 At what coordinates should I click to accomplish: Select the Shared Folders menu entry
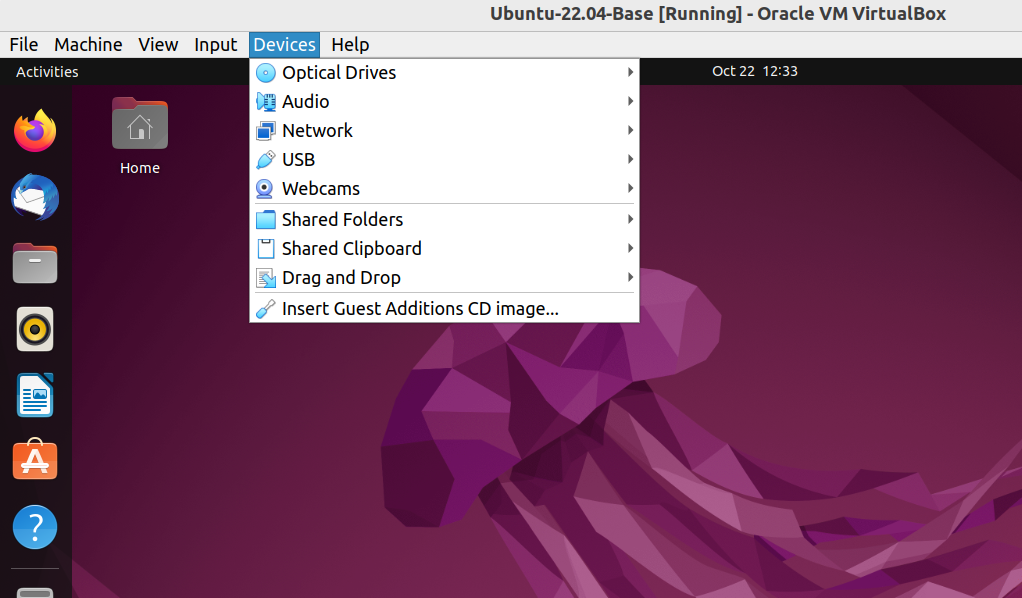coord(444,220)
